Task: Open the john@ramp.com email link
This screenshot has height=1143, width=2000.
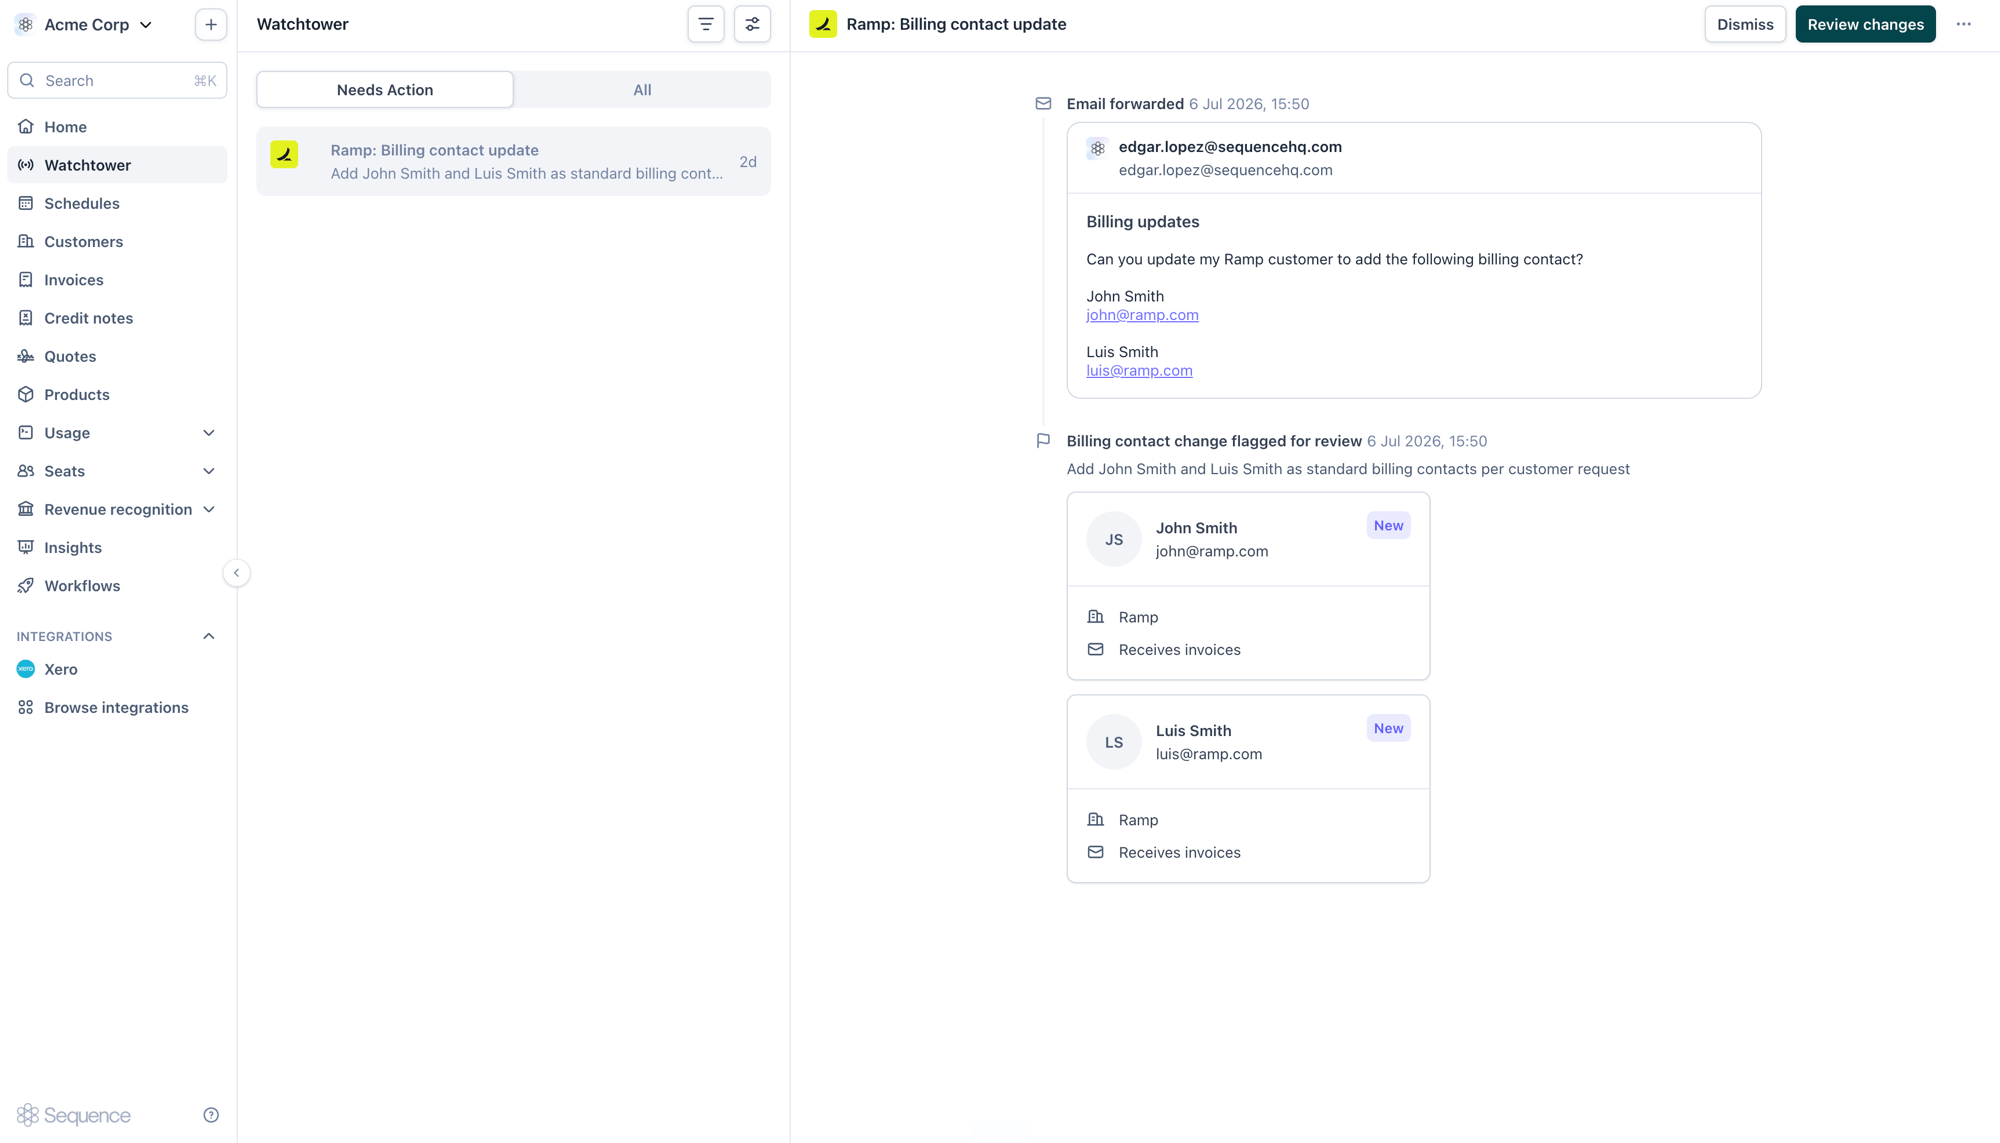Action: (1142, 315)
